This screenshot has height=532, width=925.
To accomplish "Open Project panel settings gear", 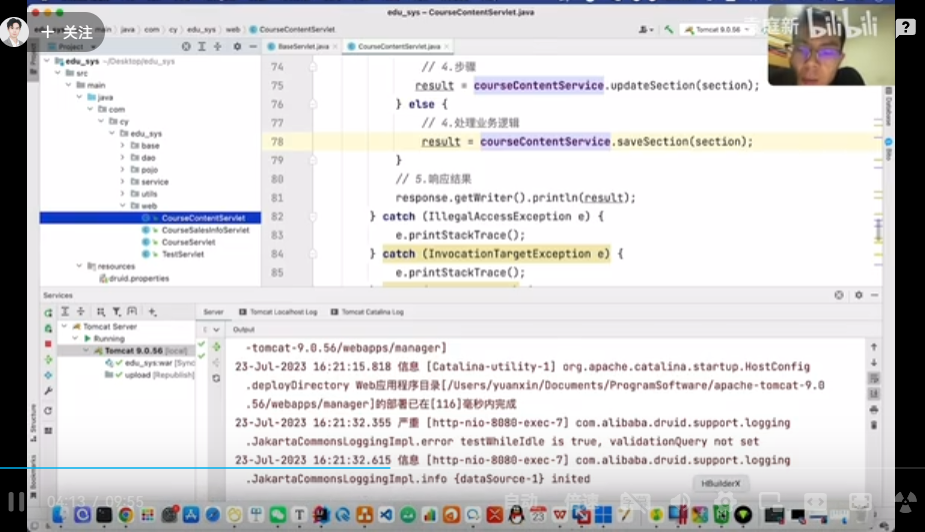I will 237,46.
